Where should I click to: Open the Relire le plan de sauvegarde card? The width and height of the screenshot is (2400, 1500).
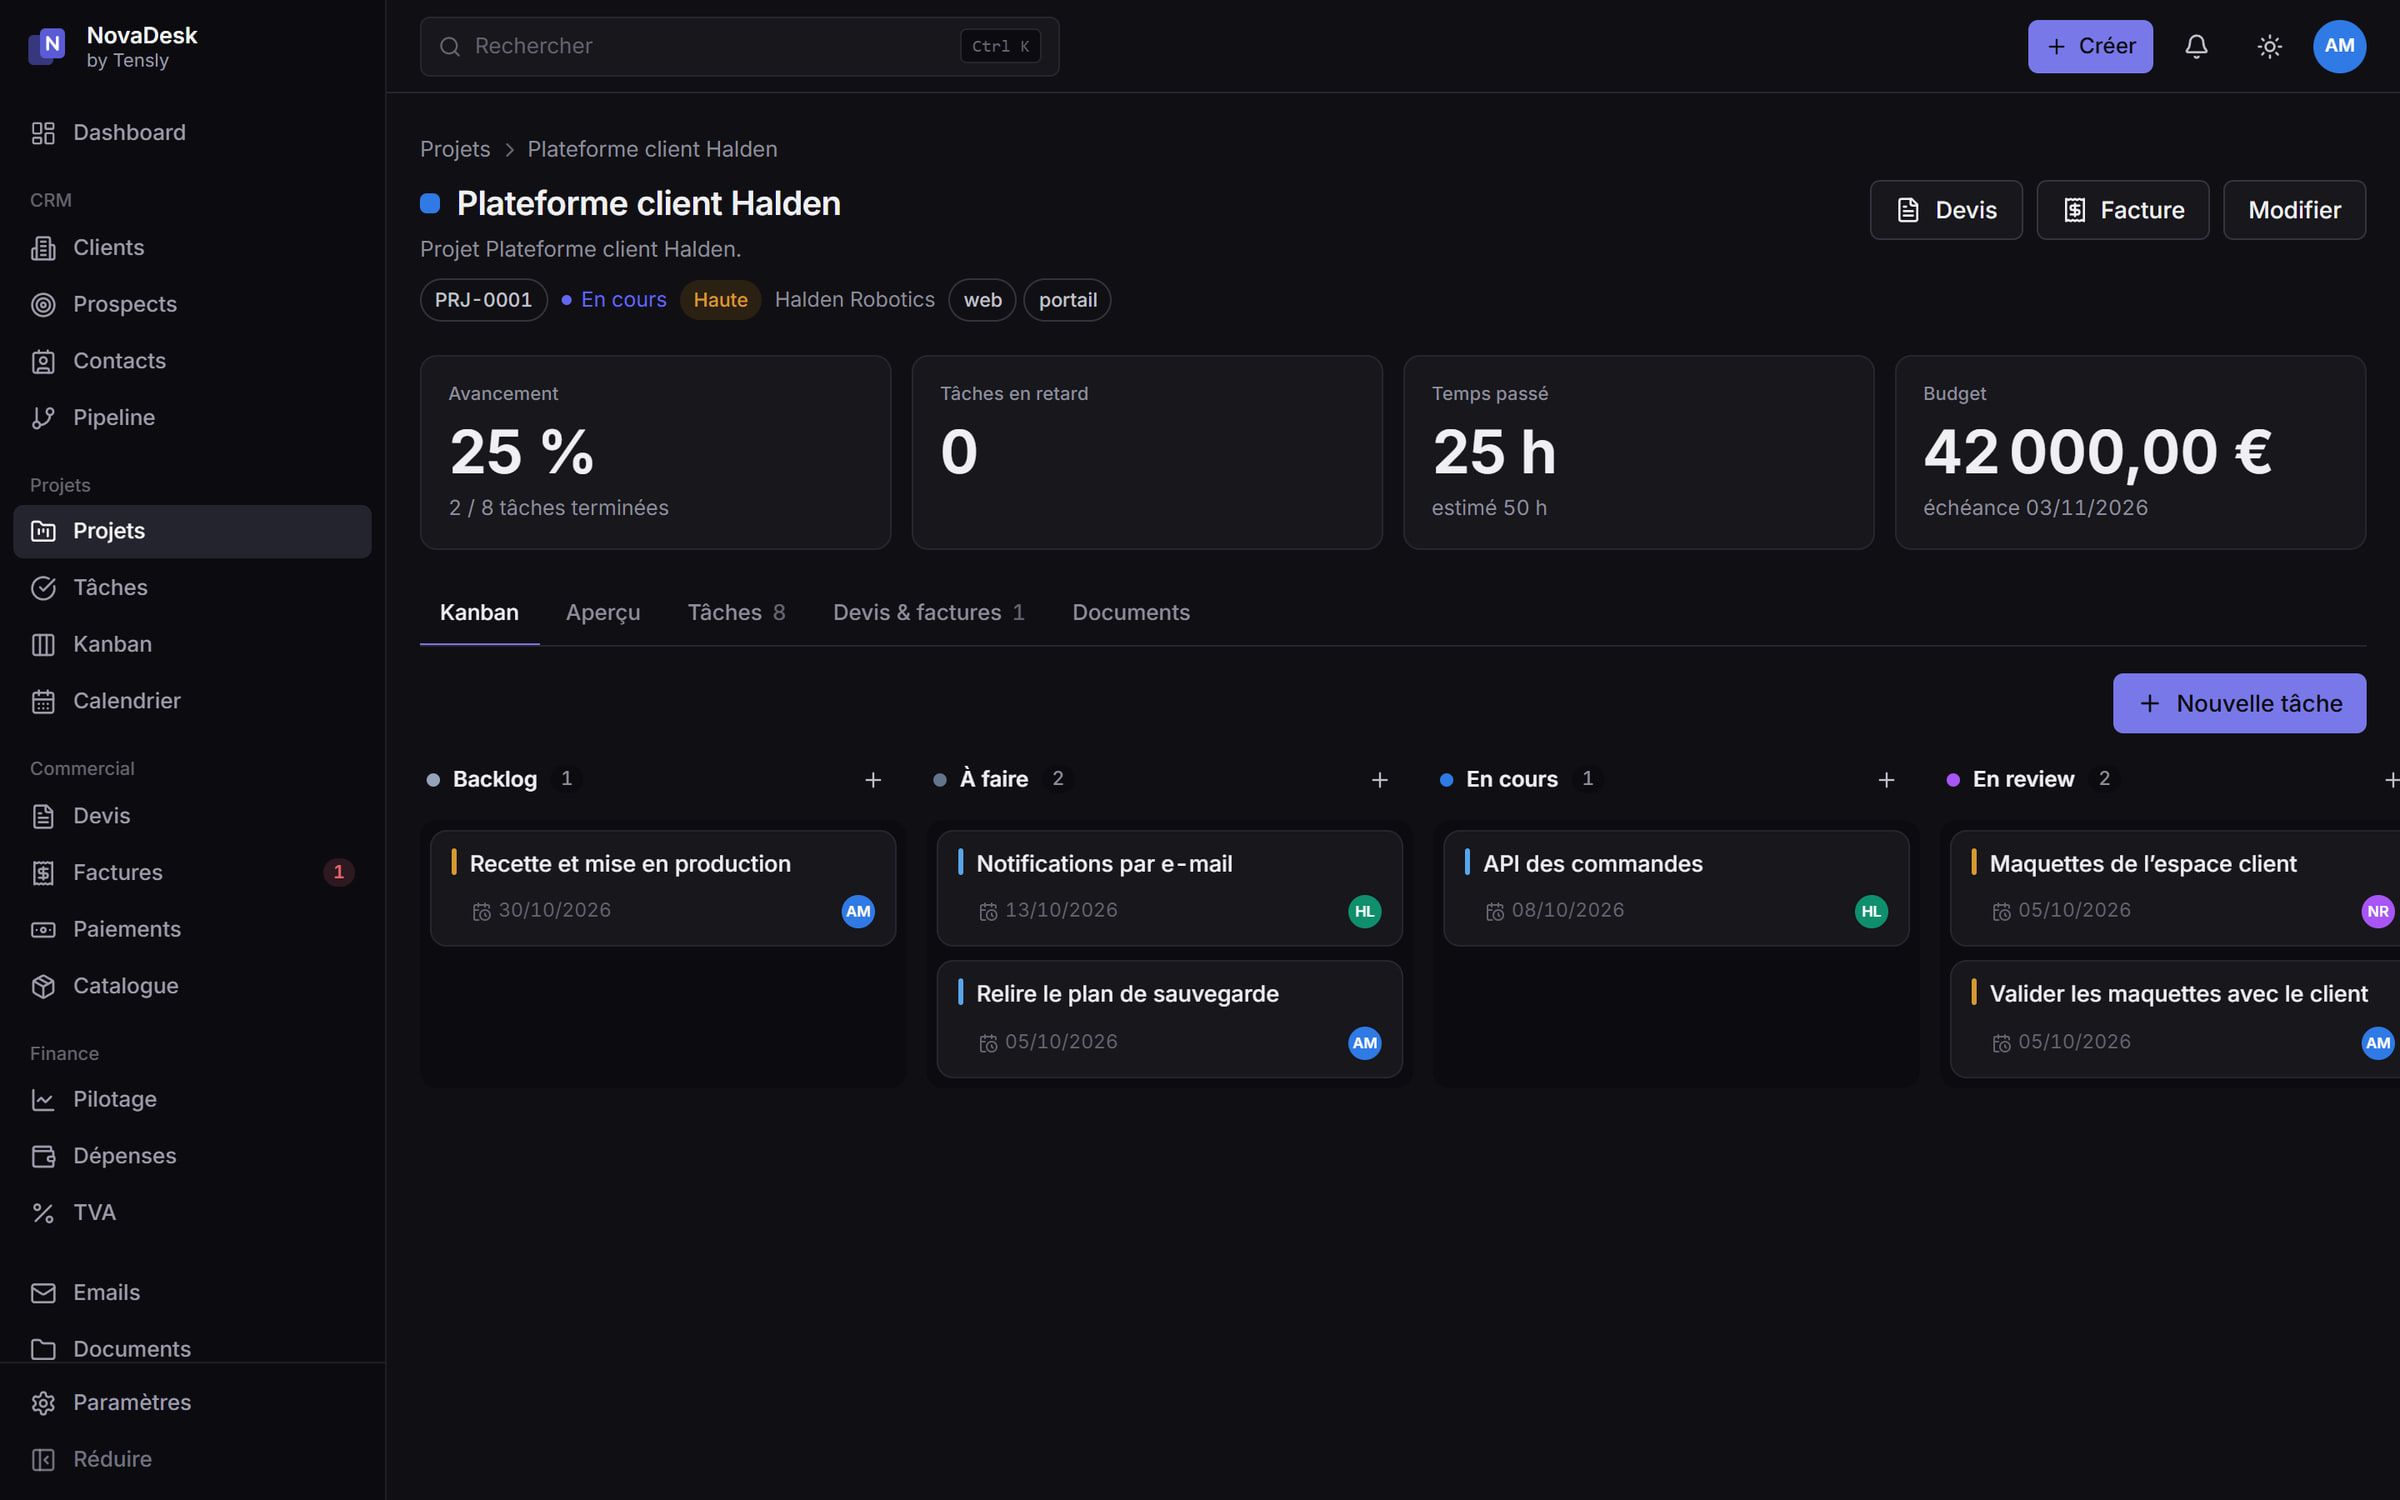coord(1169,1019)
